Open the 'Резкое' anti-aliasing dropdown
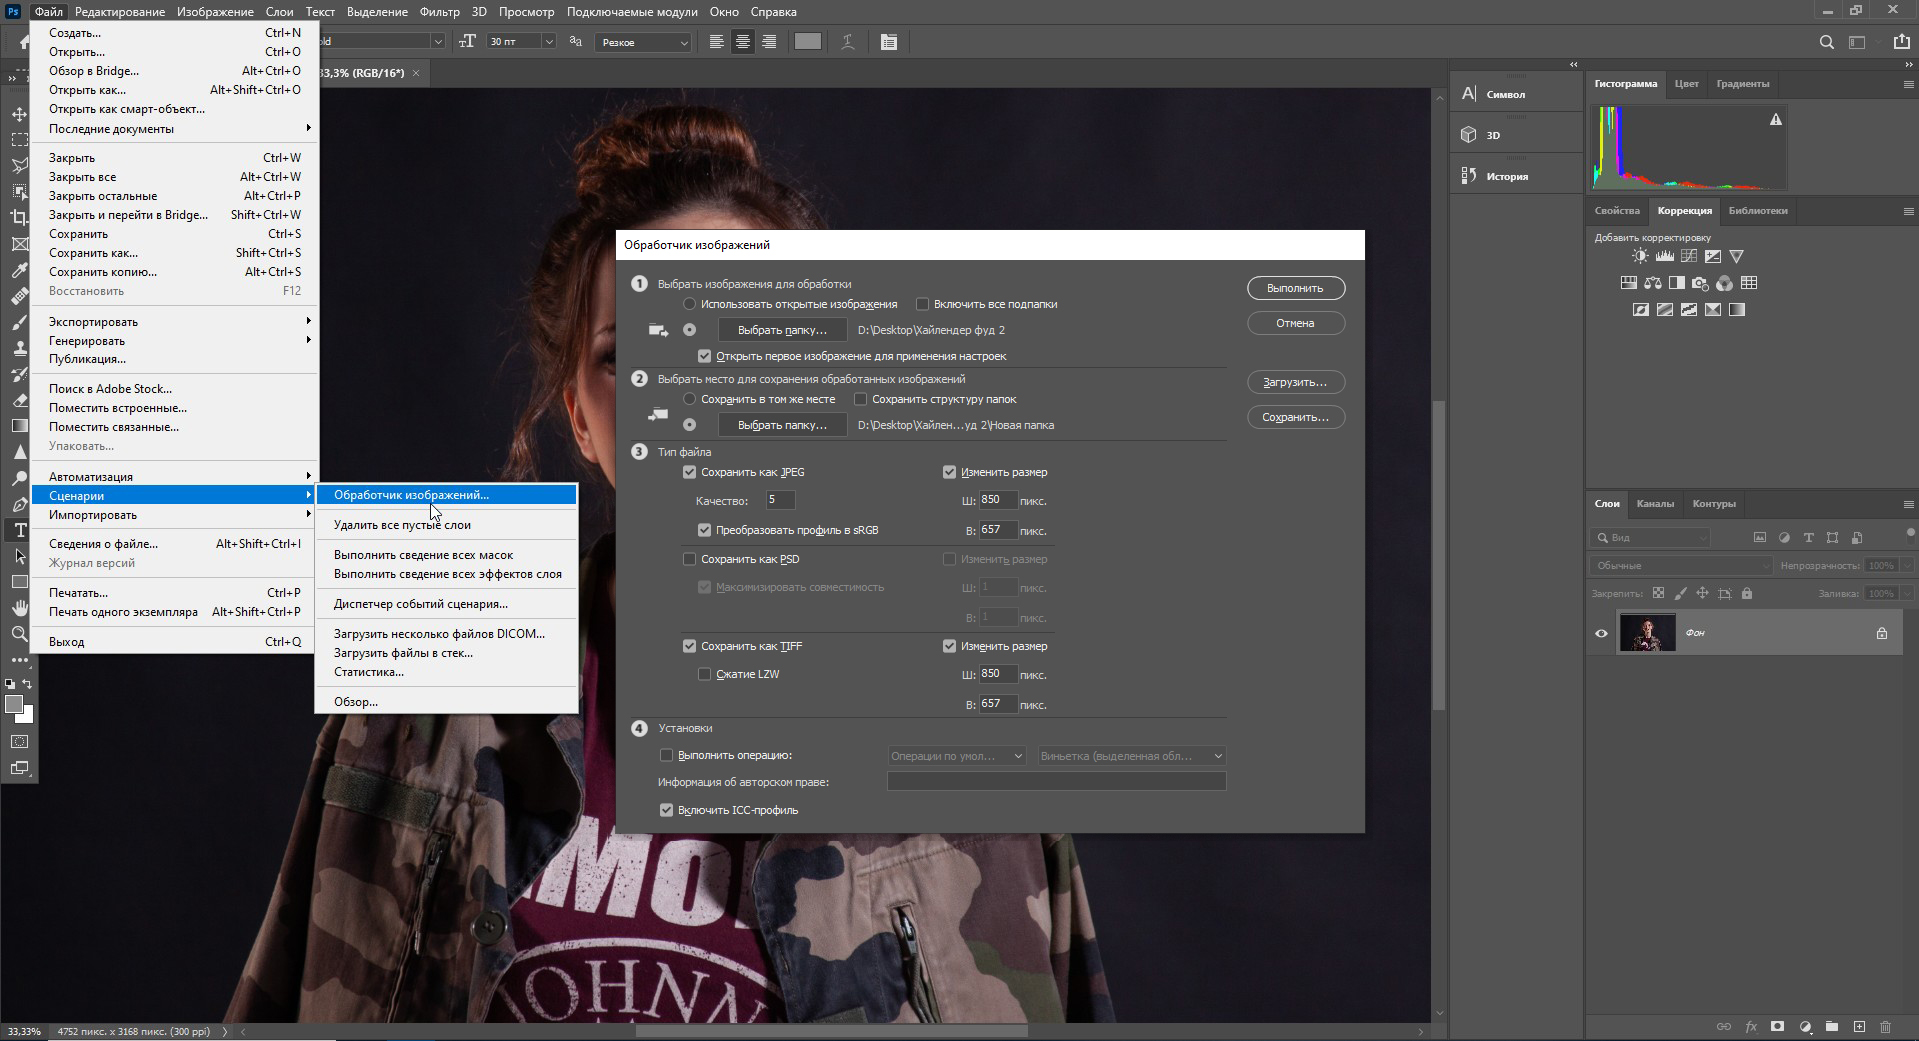1919x1041 pixels. pyautogui.click(x=643, y=42)
